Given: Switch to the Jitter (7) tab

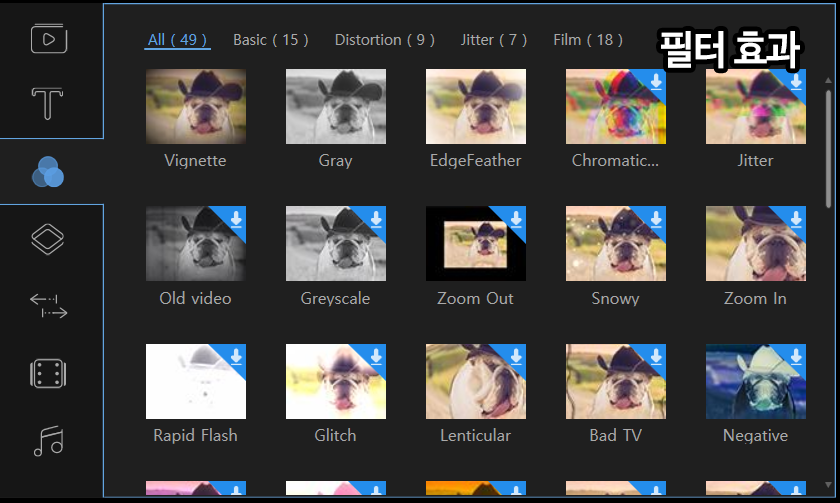Looking at the screenshot, I should 494,40.
